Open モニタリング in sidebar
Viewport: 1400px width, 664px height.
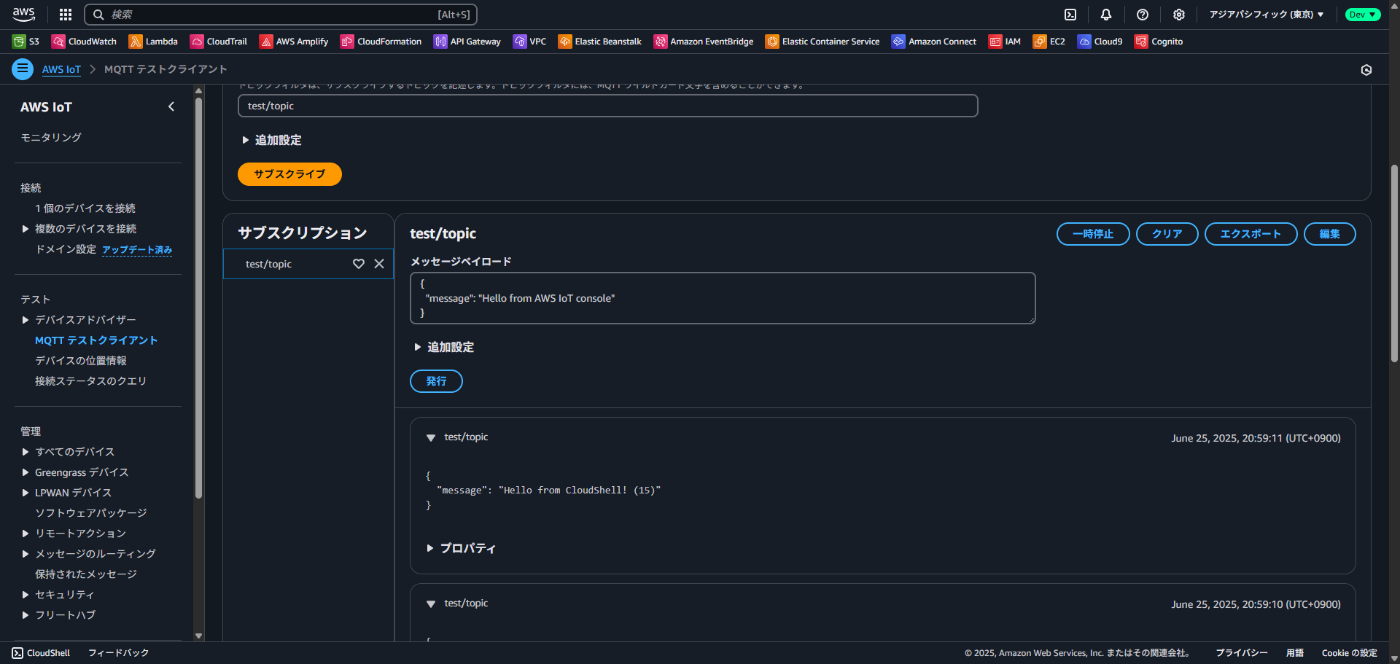pyautogui.click(x=51, y=137)
